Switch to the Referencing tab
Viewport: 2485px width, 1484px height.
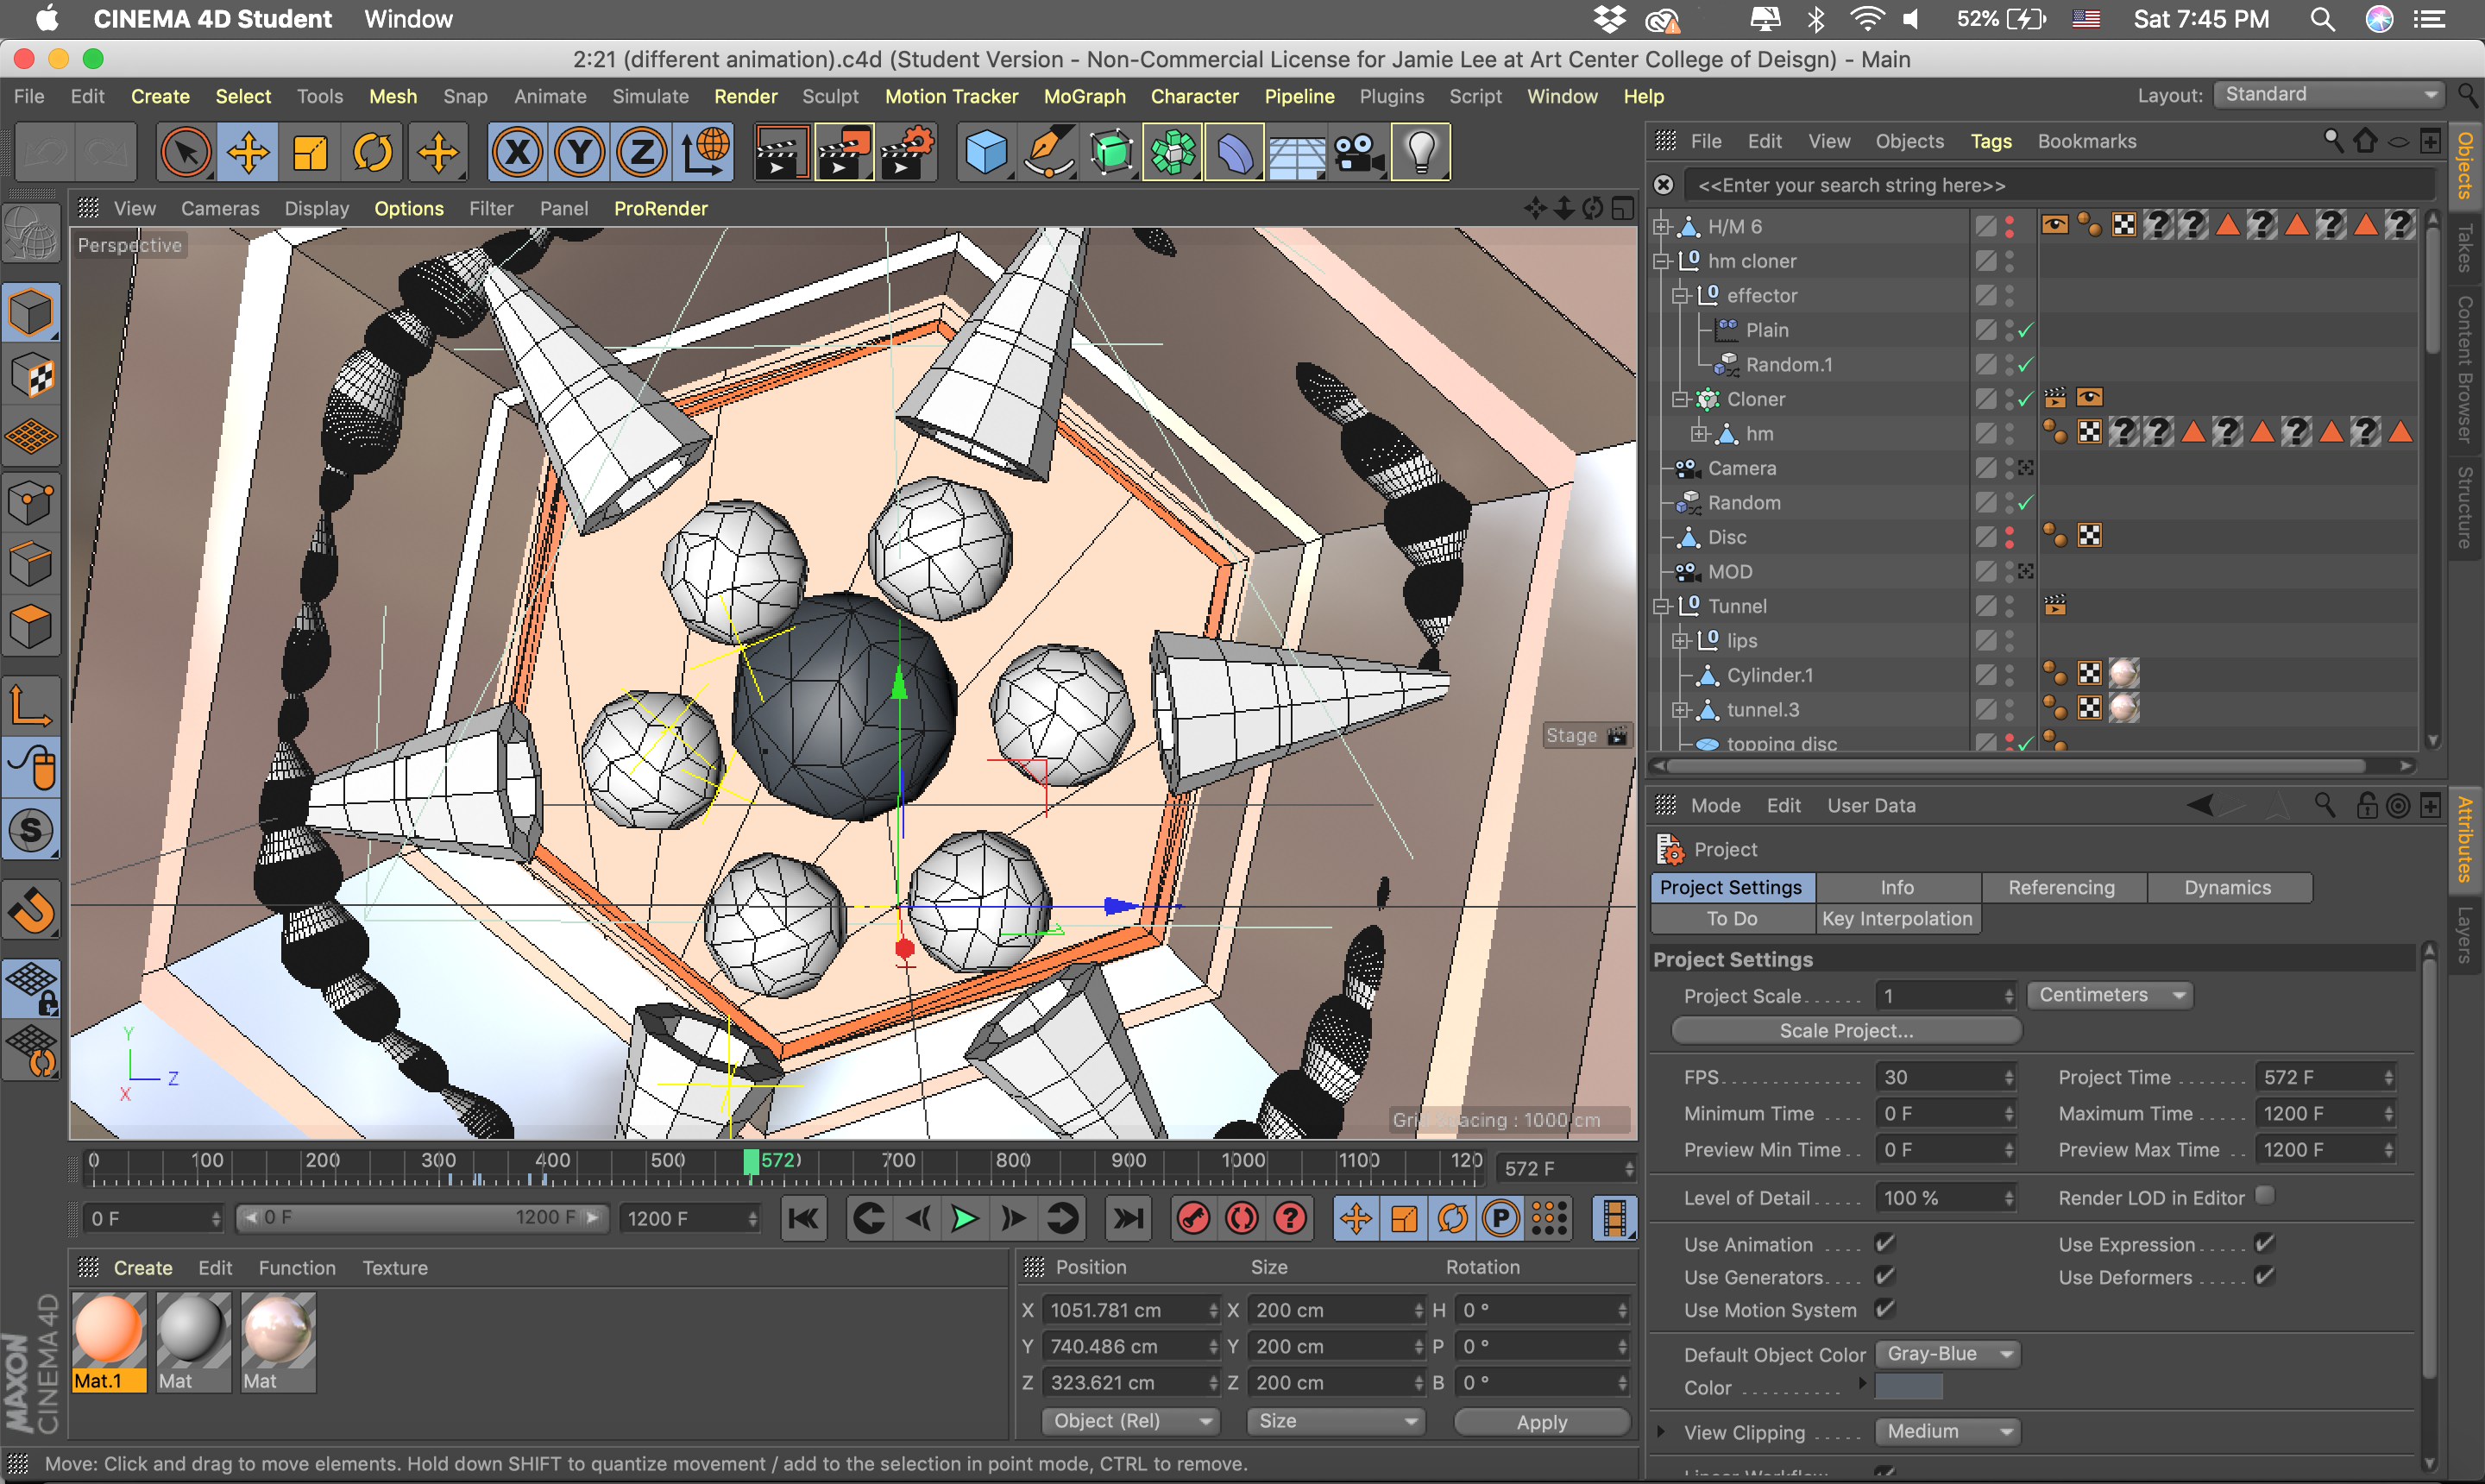point(2063,888)
